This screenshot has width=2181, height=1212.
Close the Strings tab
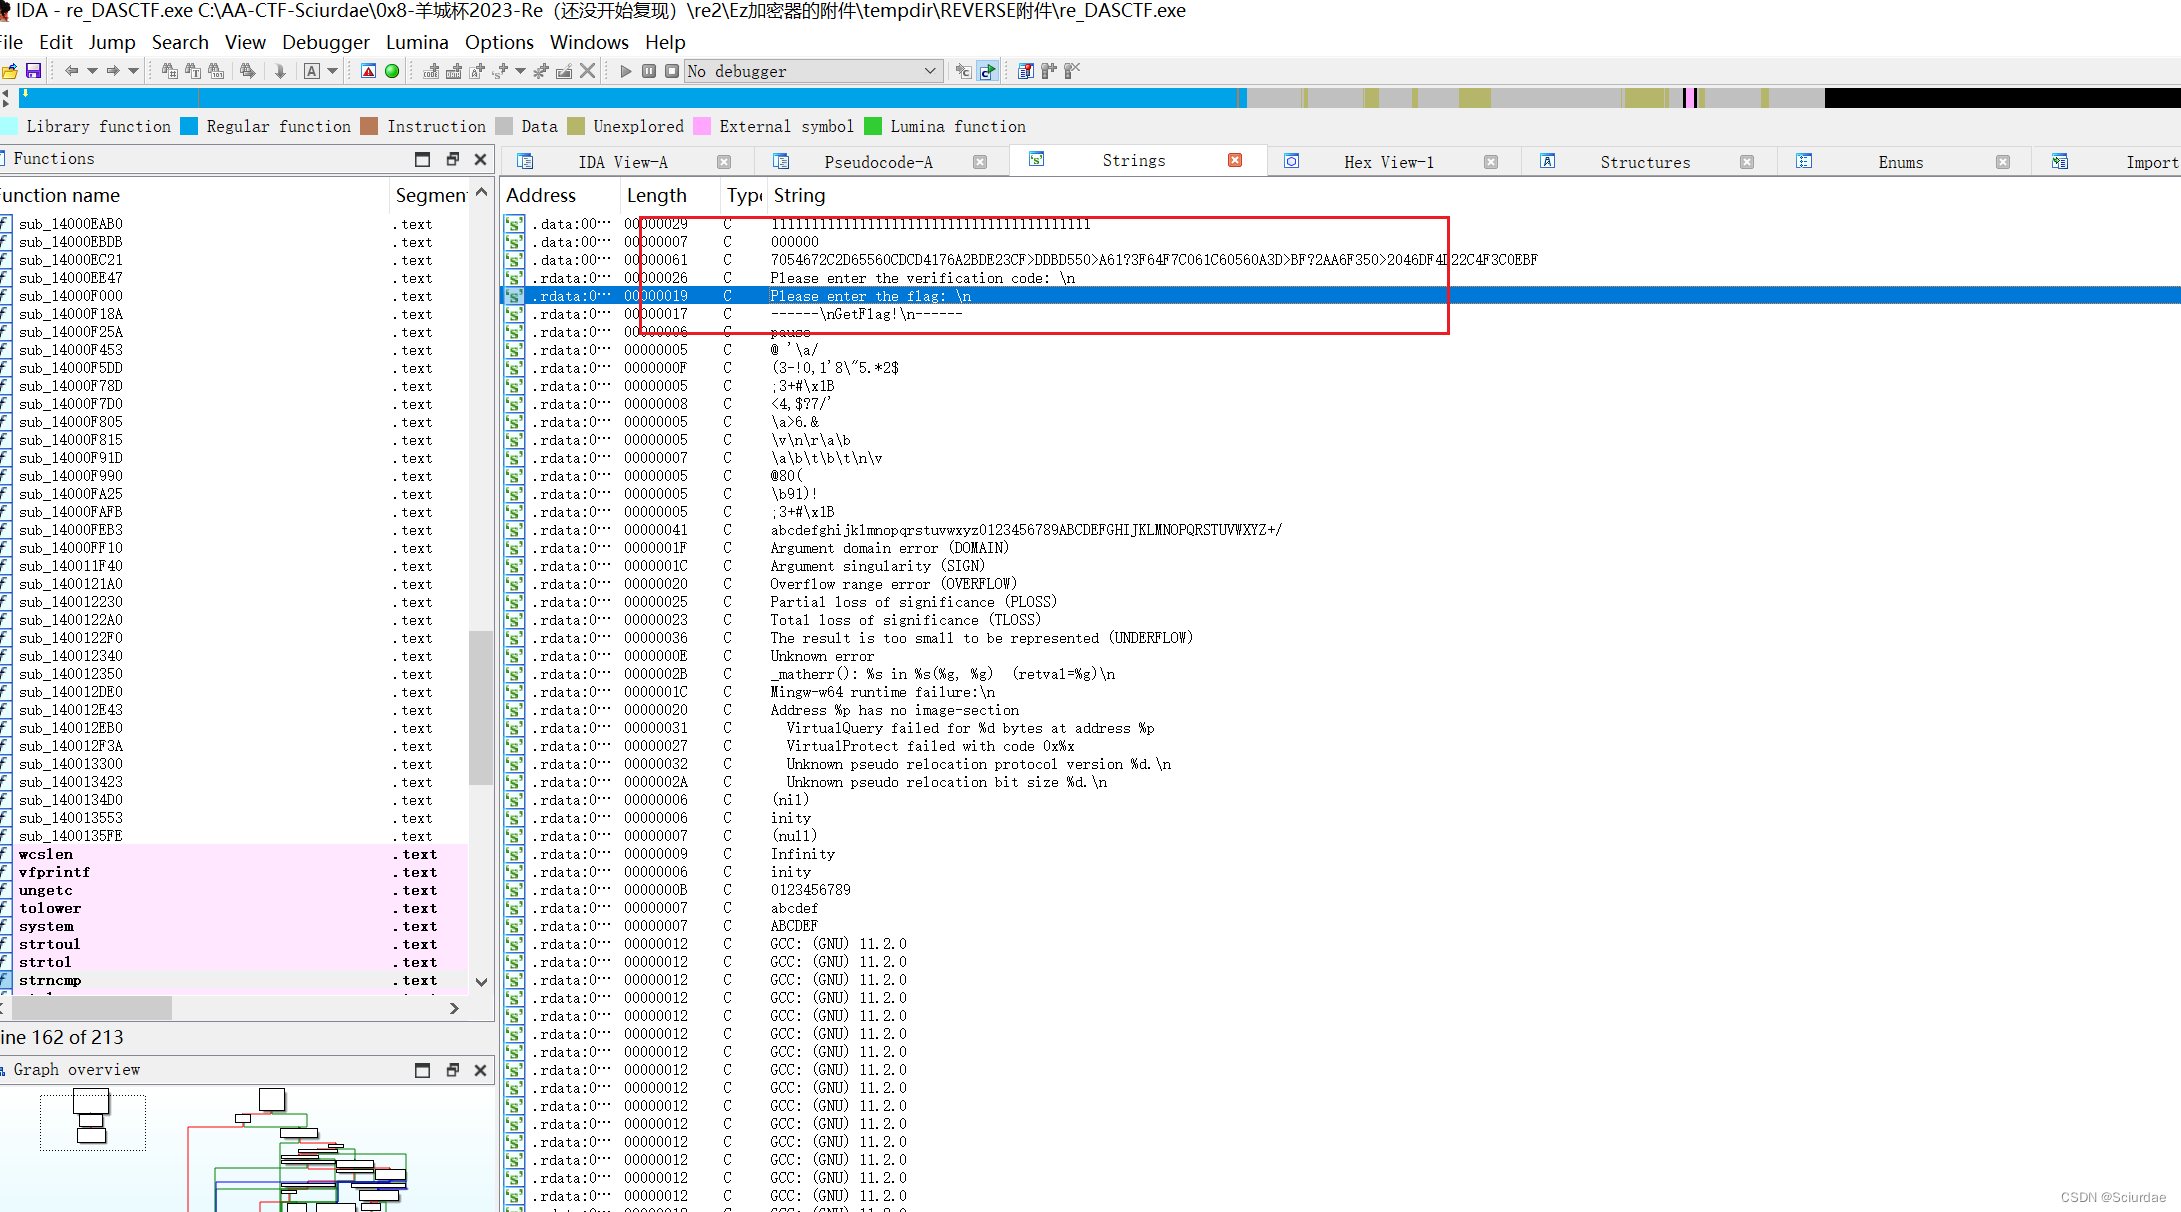click(1235, 160)
